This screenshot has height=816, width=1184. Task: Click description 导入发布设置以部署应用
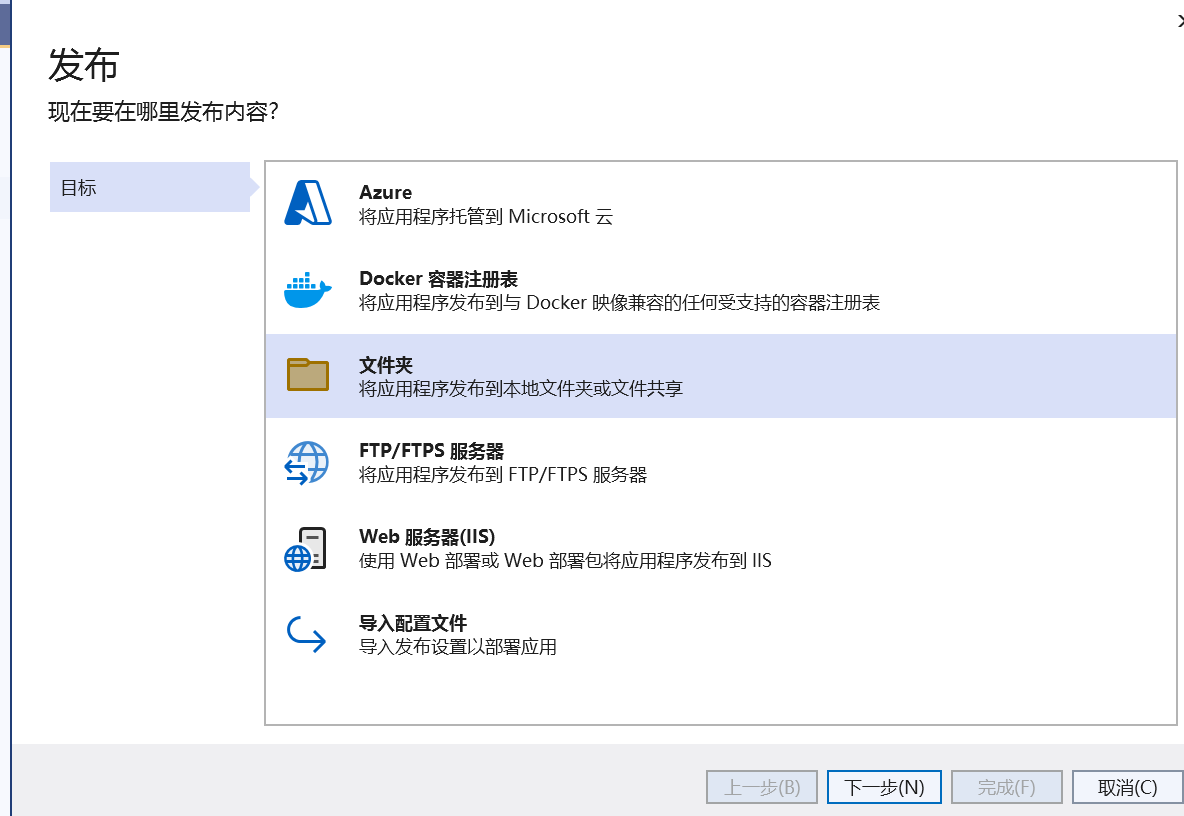(457, 647)
